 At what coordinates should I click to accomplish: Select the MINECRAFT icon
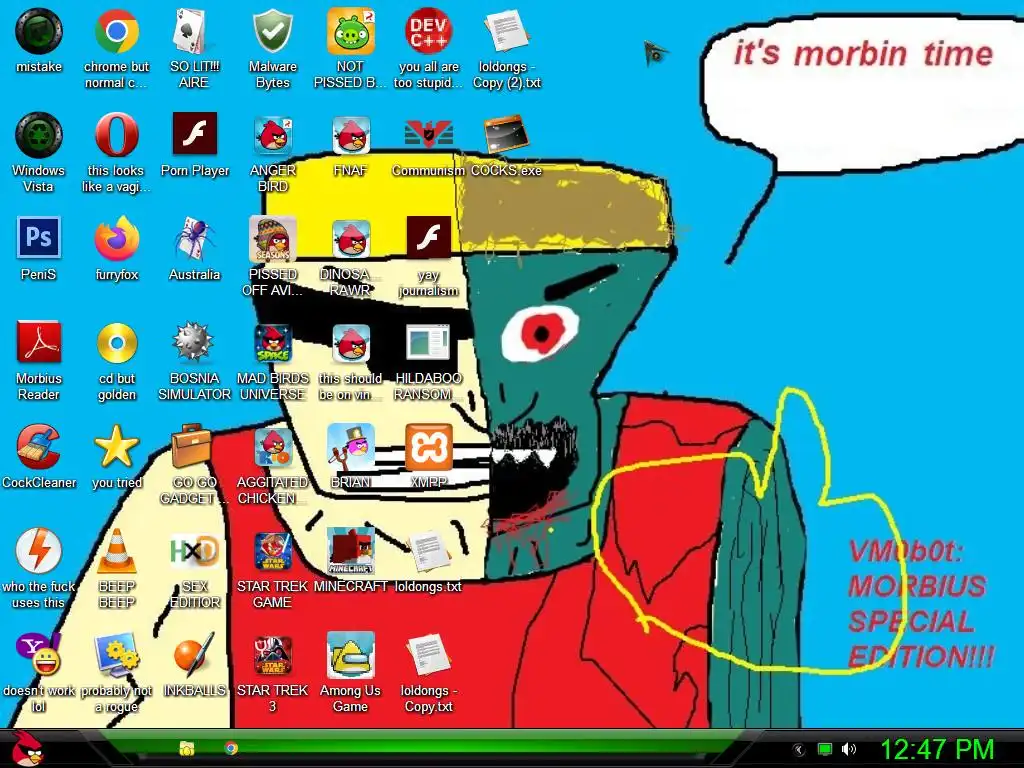[351, 551]
